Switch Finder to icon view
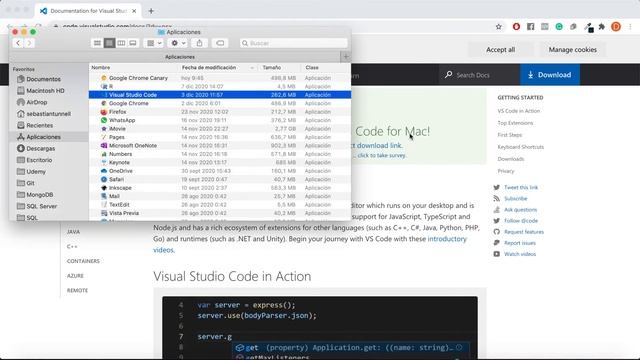 [97, 43]
